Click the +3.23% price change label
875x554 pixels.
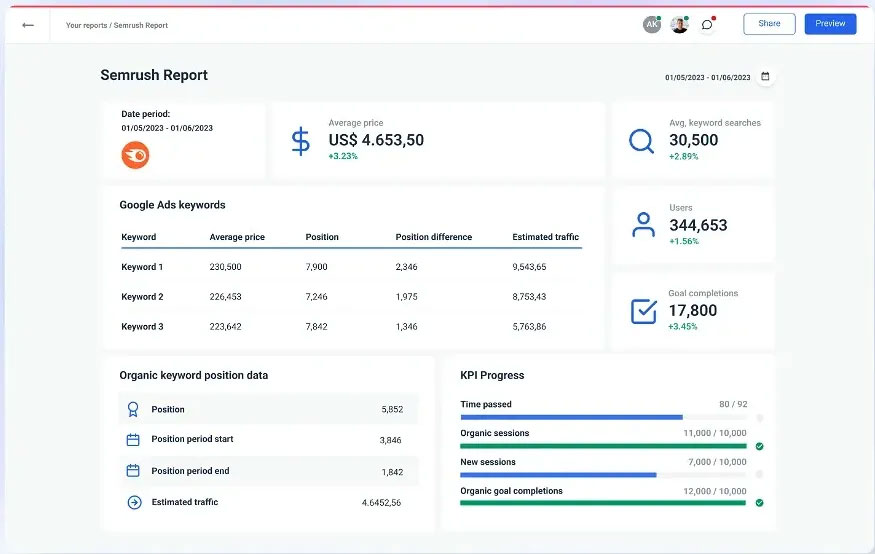343,156
